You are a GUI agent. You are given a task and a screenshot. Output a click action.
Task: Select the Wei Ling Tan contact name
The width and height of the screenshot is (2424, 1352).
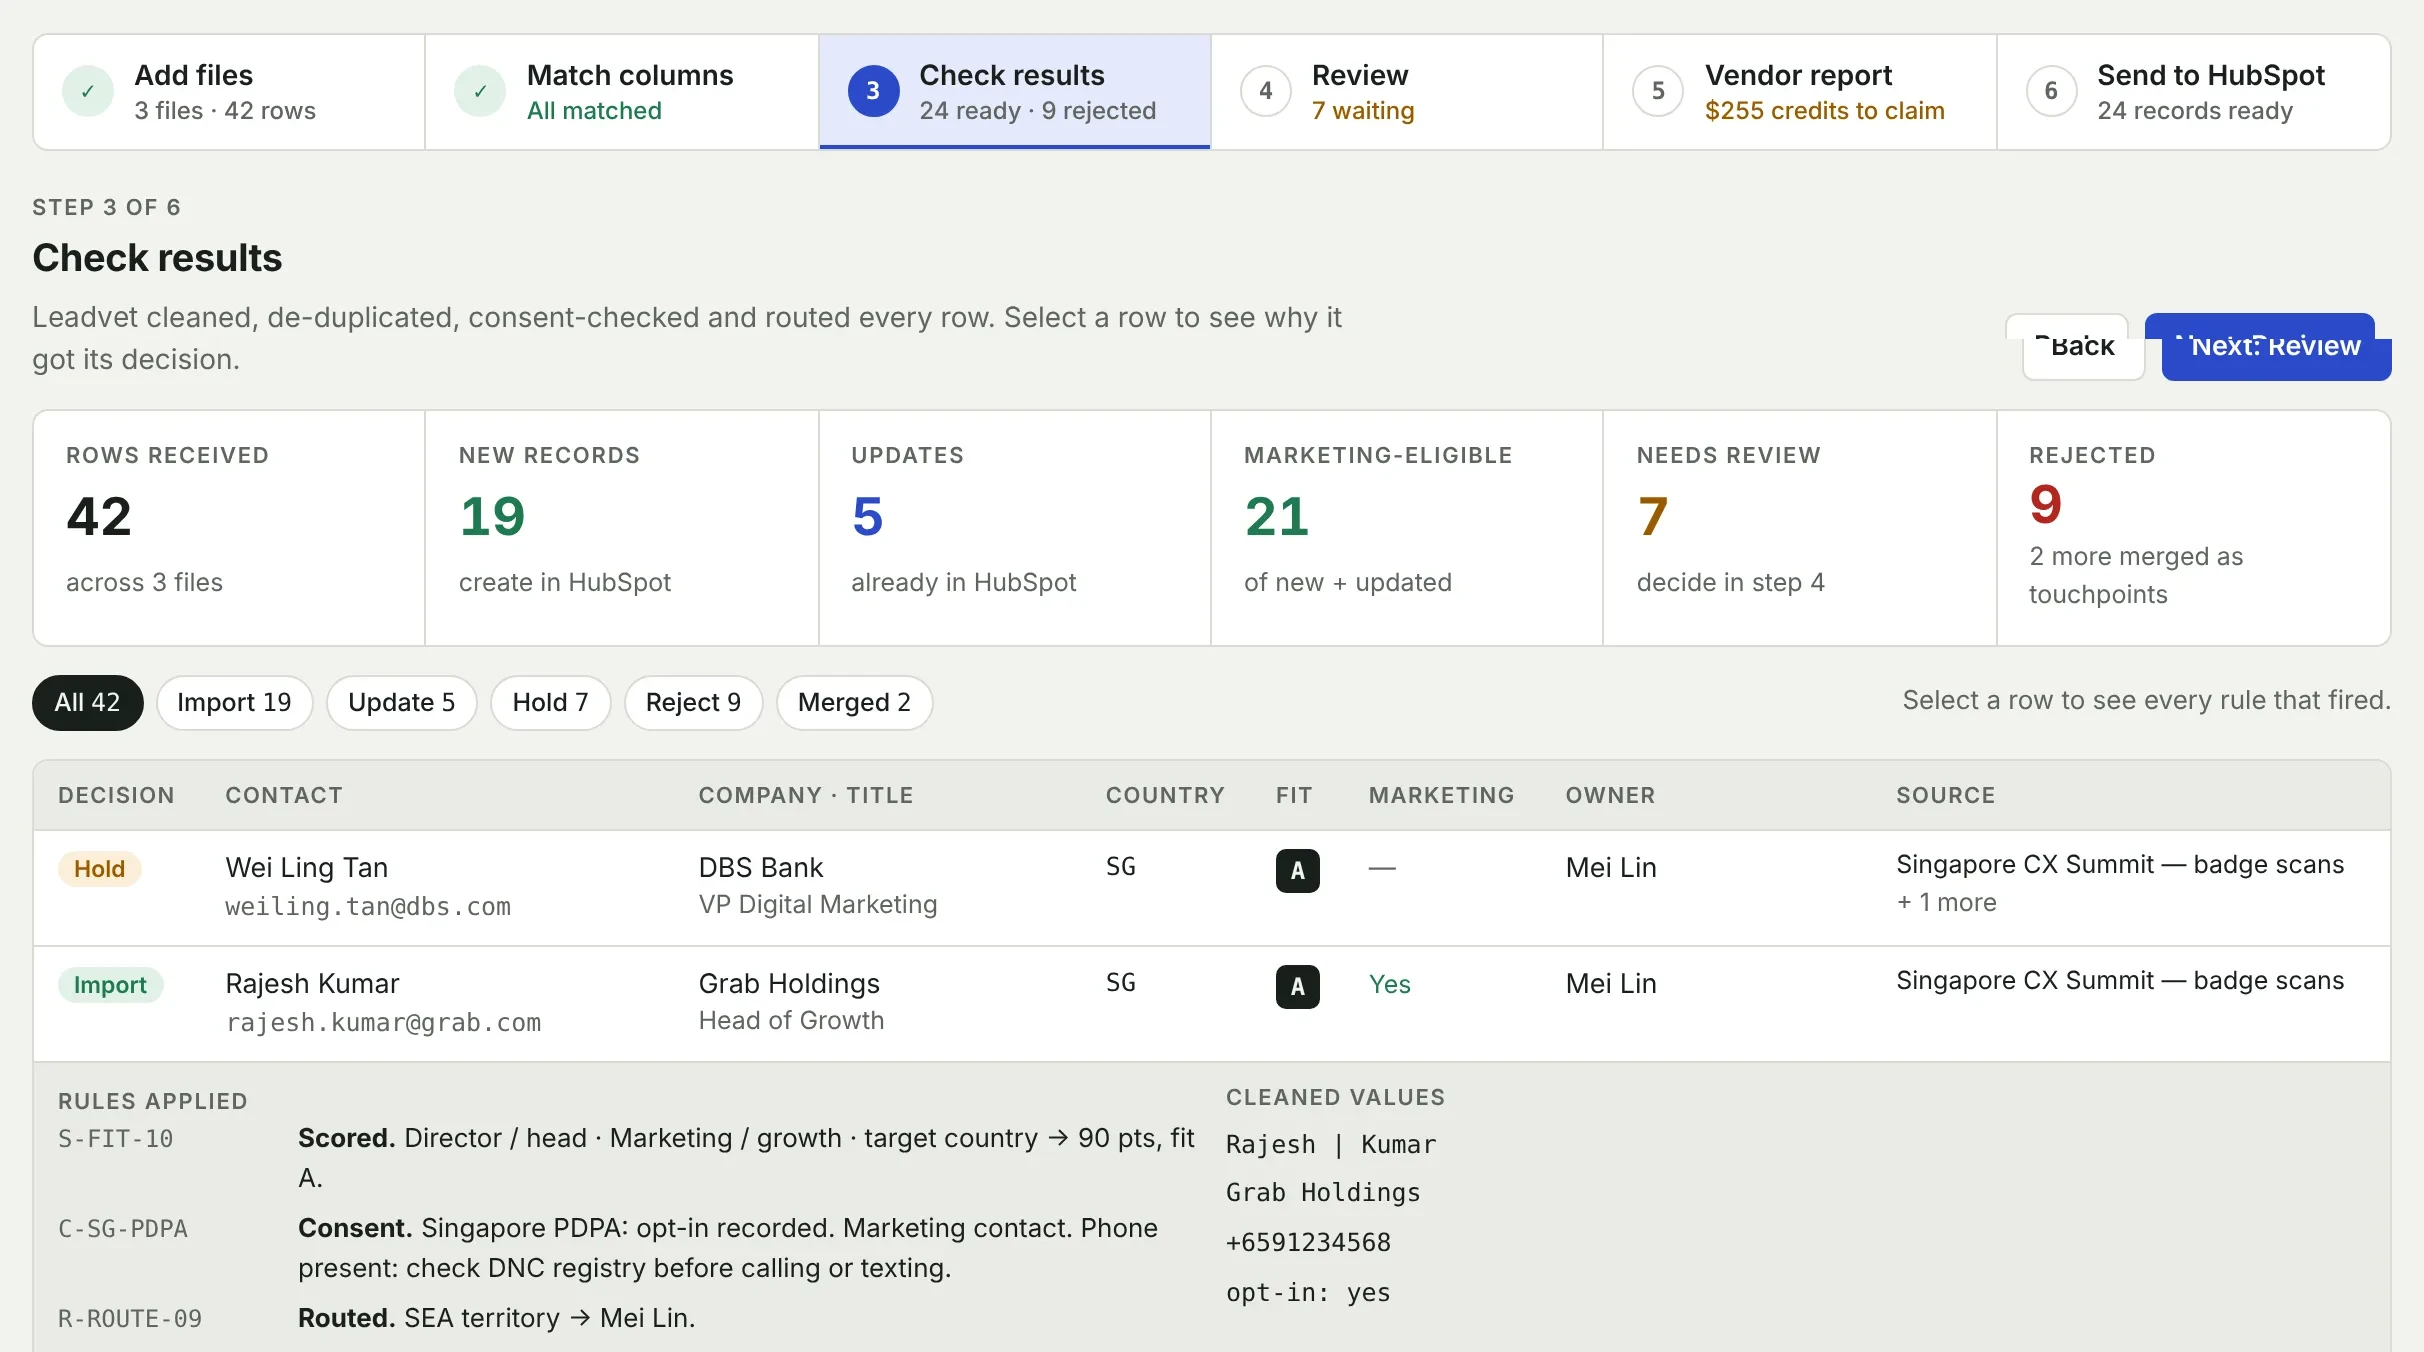click(306, 867)
